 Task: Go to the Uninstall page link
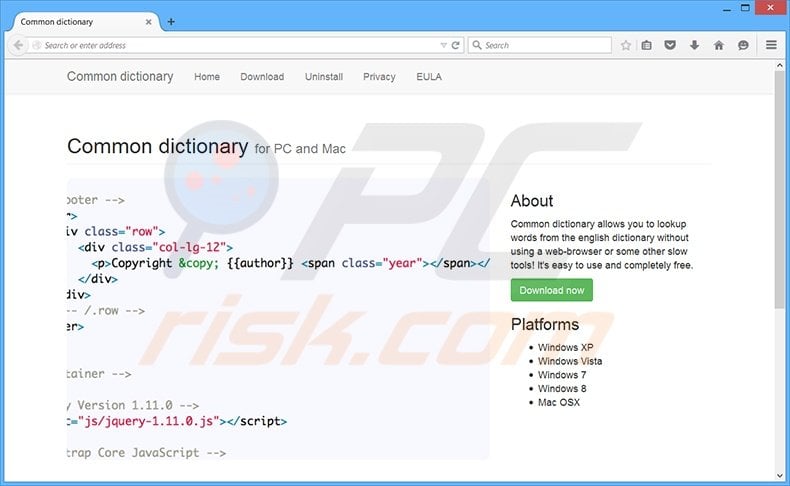324,77
